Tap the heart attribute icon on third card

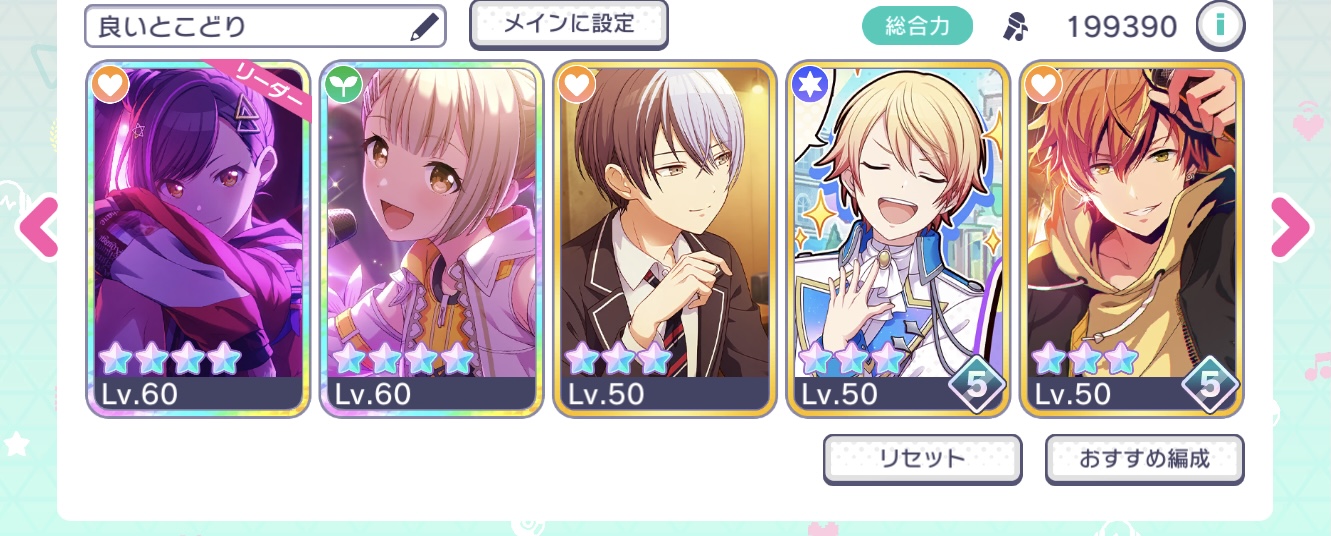(576, 85)
